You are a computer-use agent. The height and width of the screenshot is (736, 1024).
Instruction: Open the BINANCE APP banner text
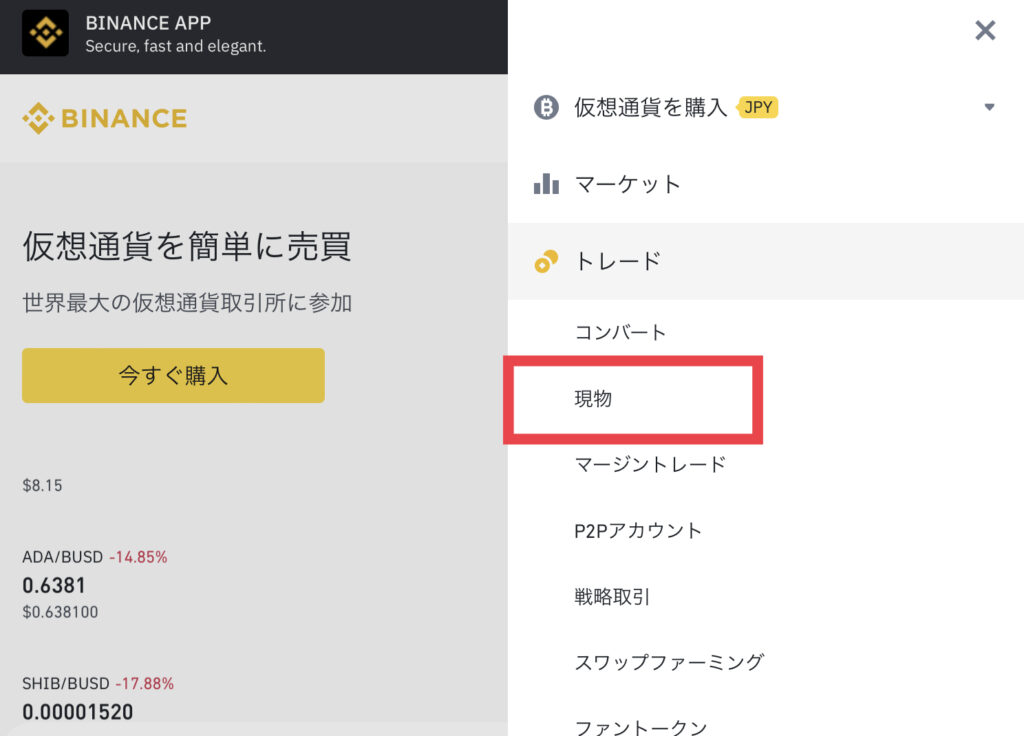tap(148, 23)
